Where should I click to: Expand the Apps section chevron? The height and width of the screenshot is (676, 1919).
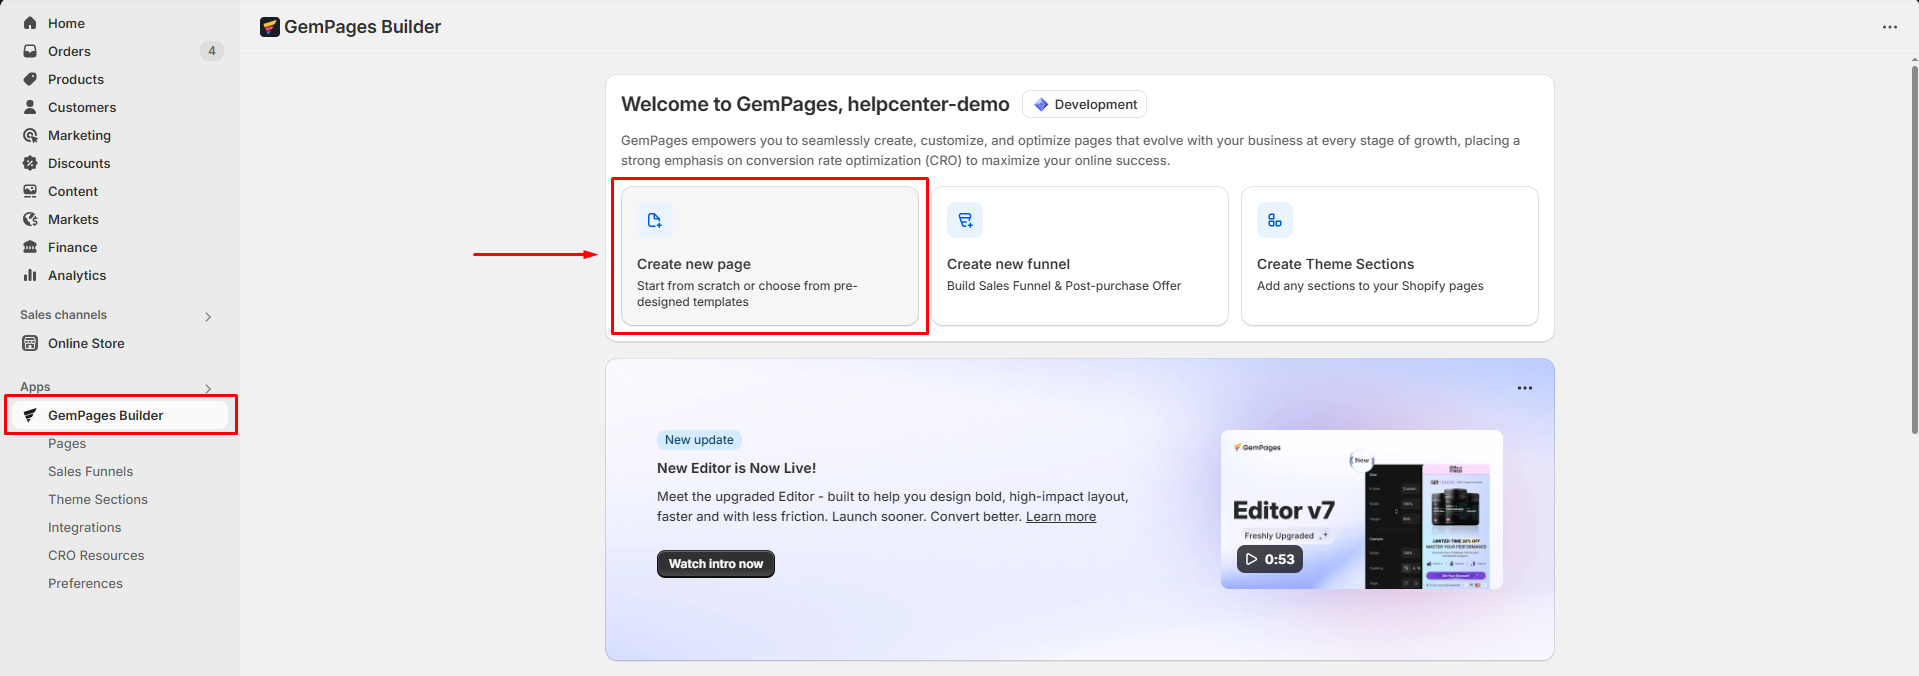pyautogui.click(x=208, y=388)
